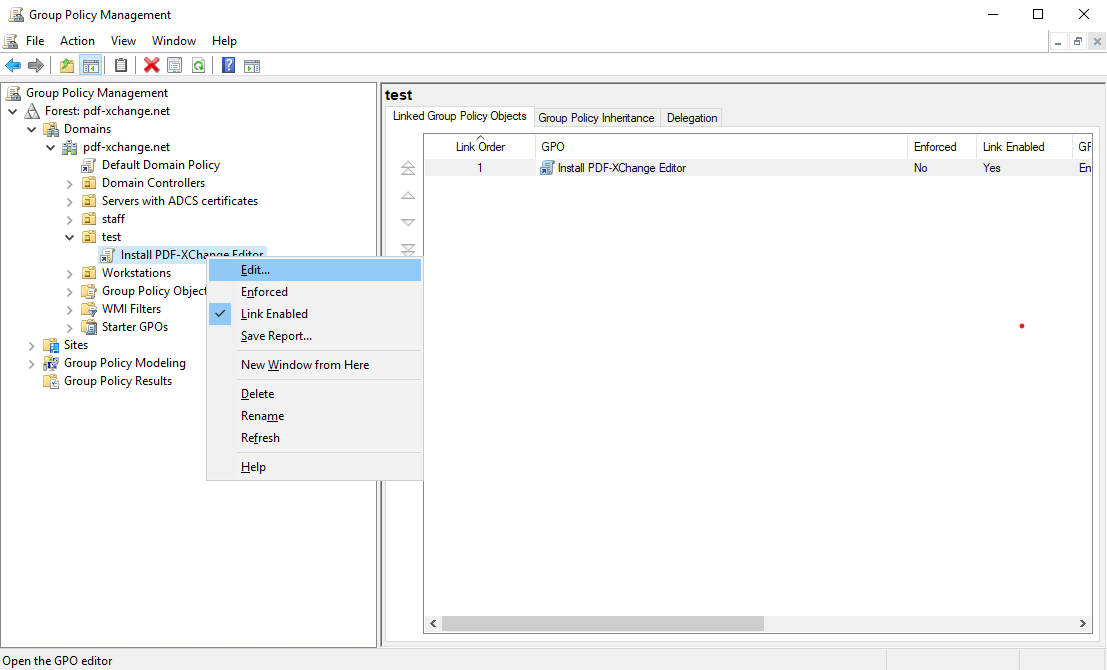Collapse the test OU node

pyautogui.click(x=70, y=237)
